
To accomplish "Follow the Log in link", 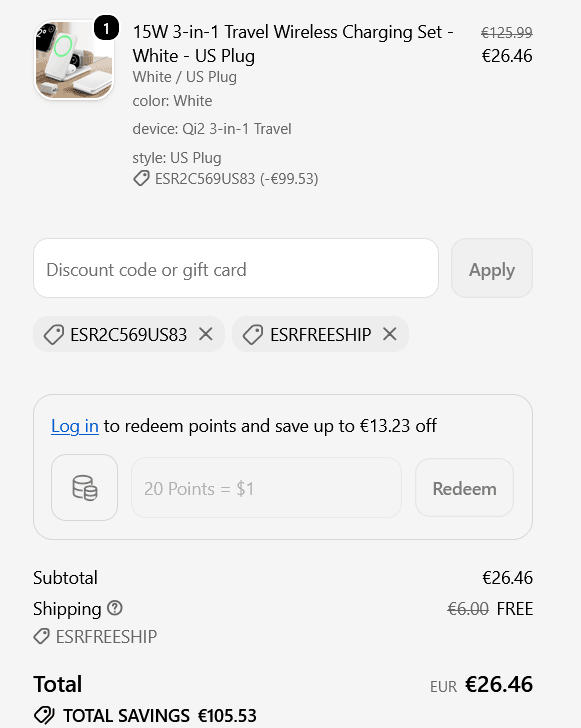I will [x=75, y=426].
